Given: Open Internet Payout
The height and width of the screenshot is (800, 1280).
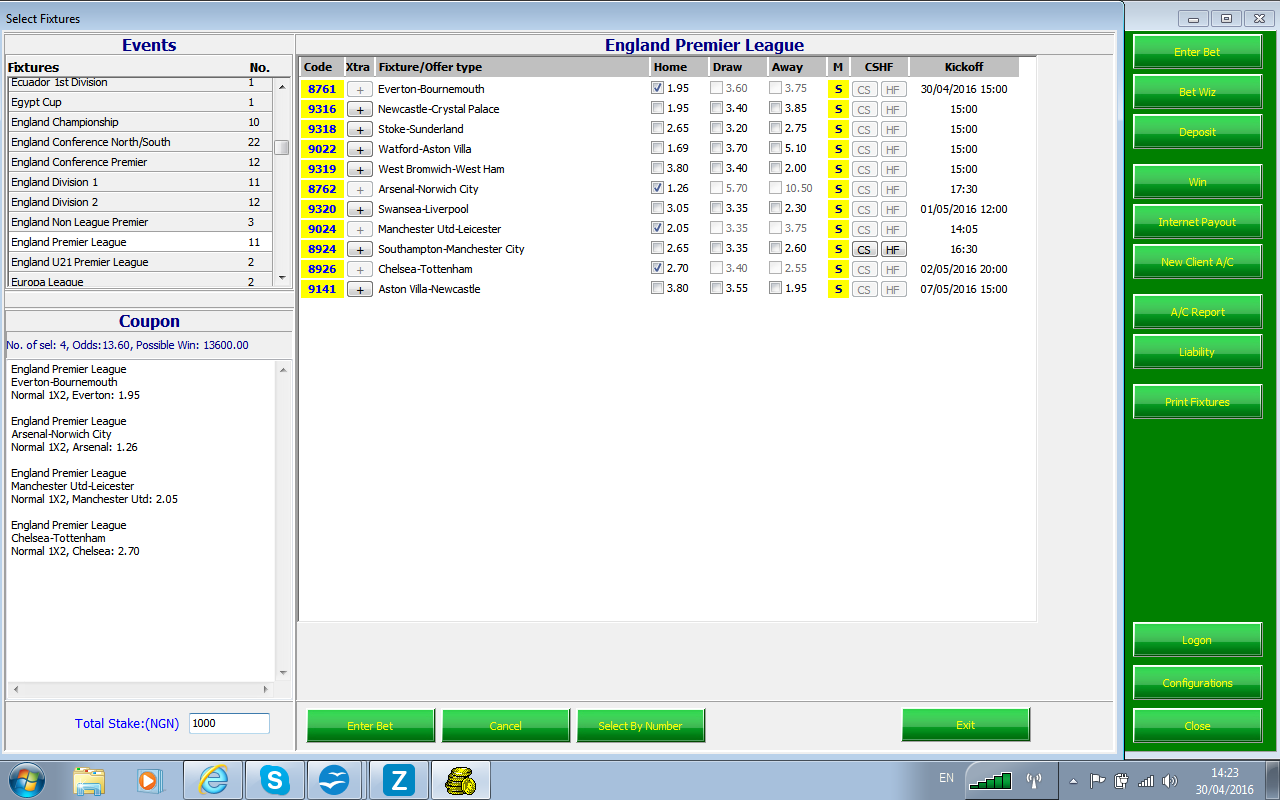Looking at the screenshot, I should pos(1197,222).
